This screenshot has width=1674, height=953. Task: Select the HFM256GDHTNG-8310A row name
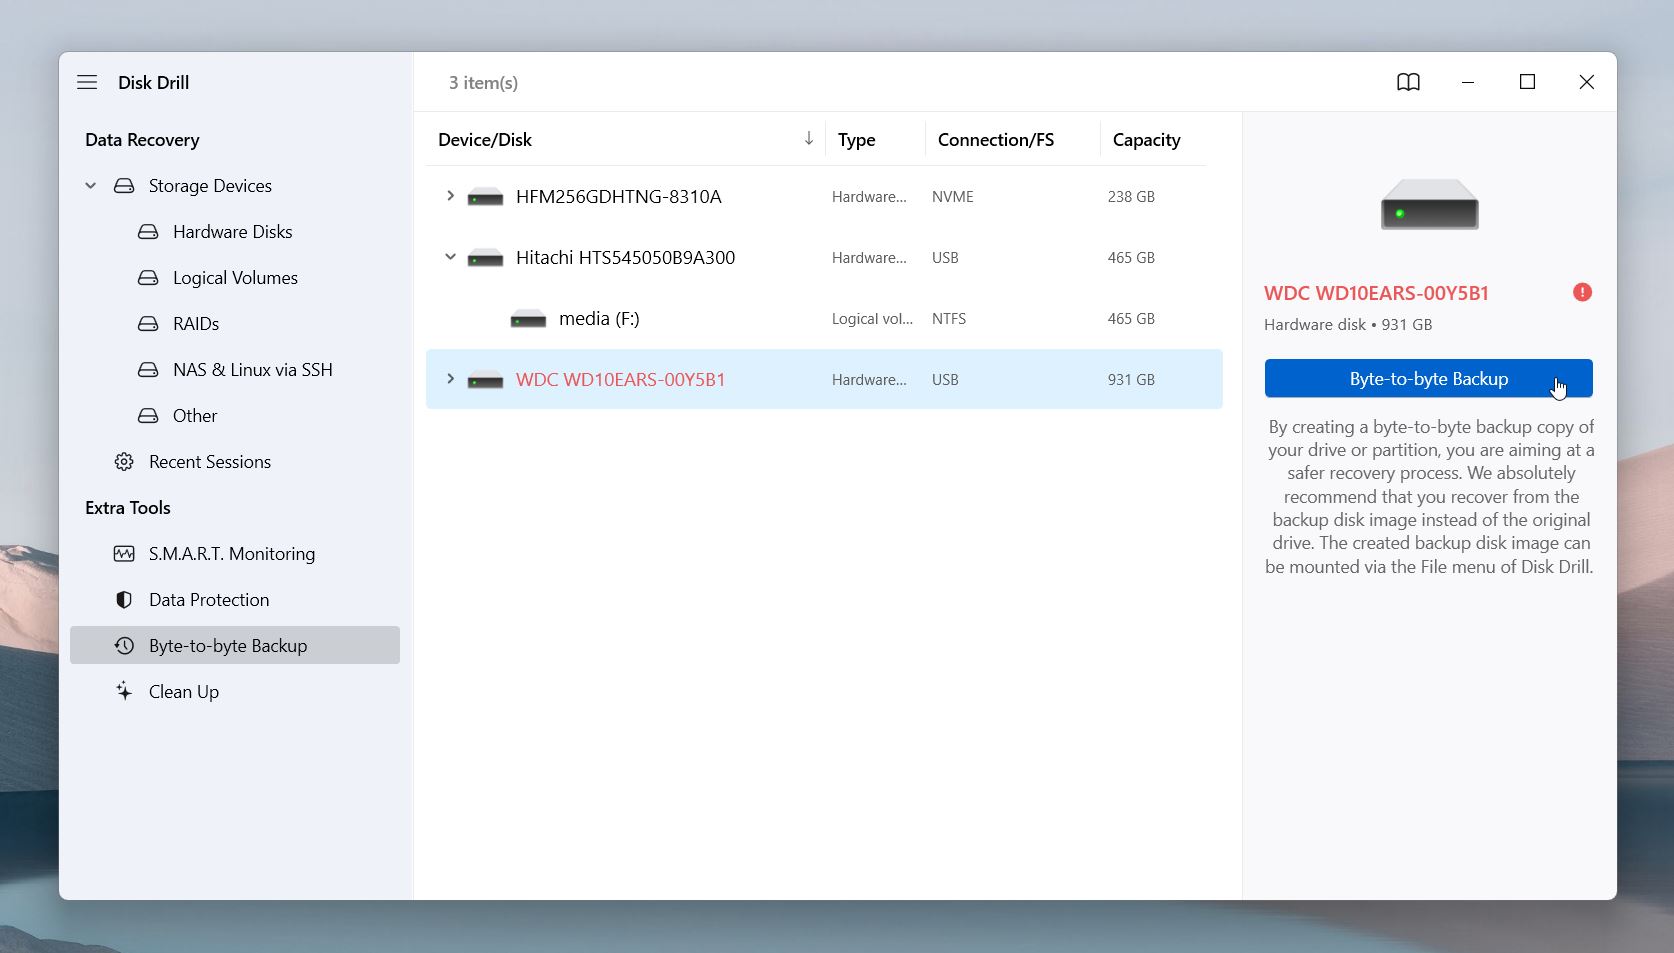click(619, 197)
